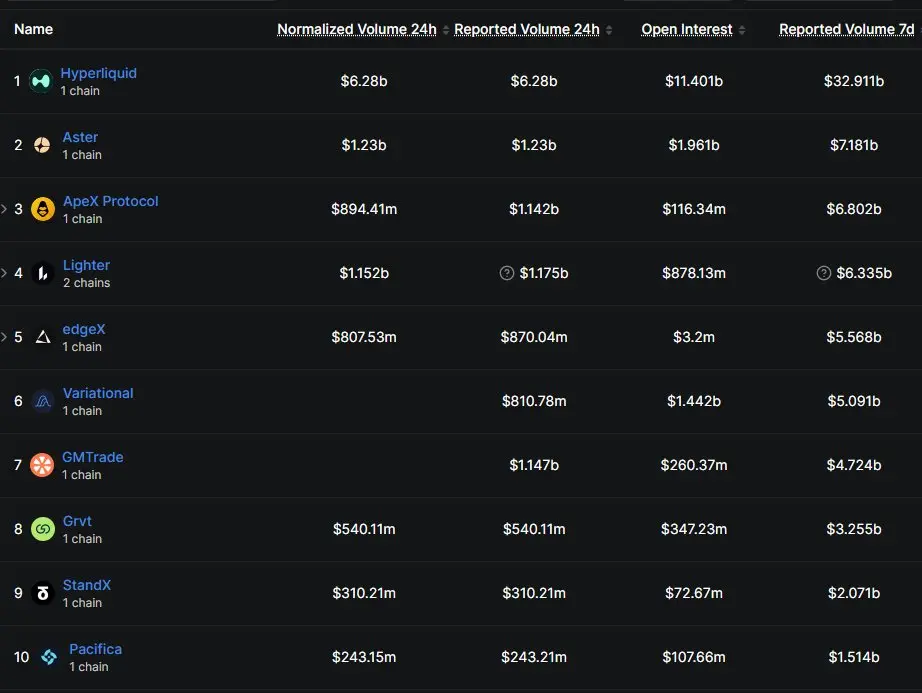Select ApeX's $894.41m normalized volume
Image resolution: width=922 pixels, height=693 pixels.
click(364, 209)
